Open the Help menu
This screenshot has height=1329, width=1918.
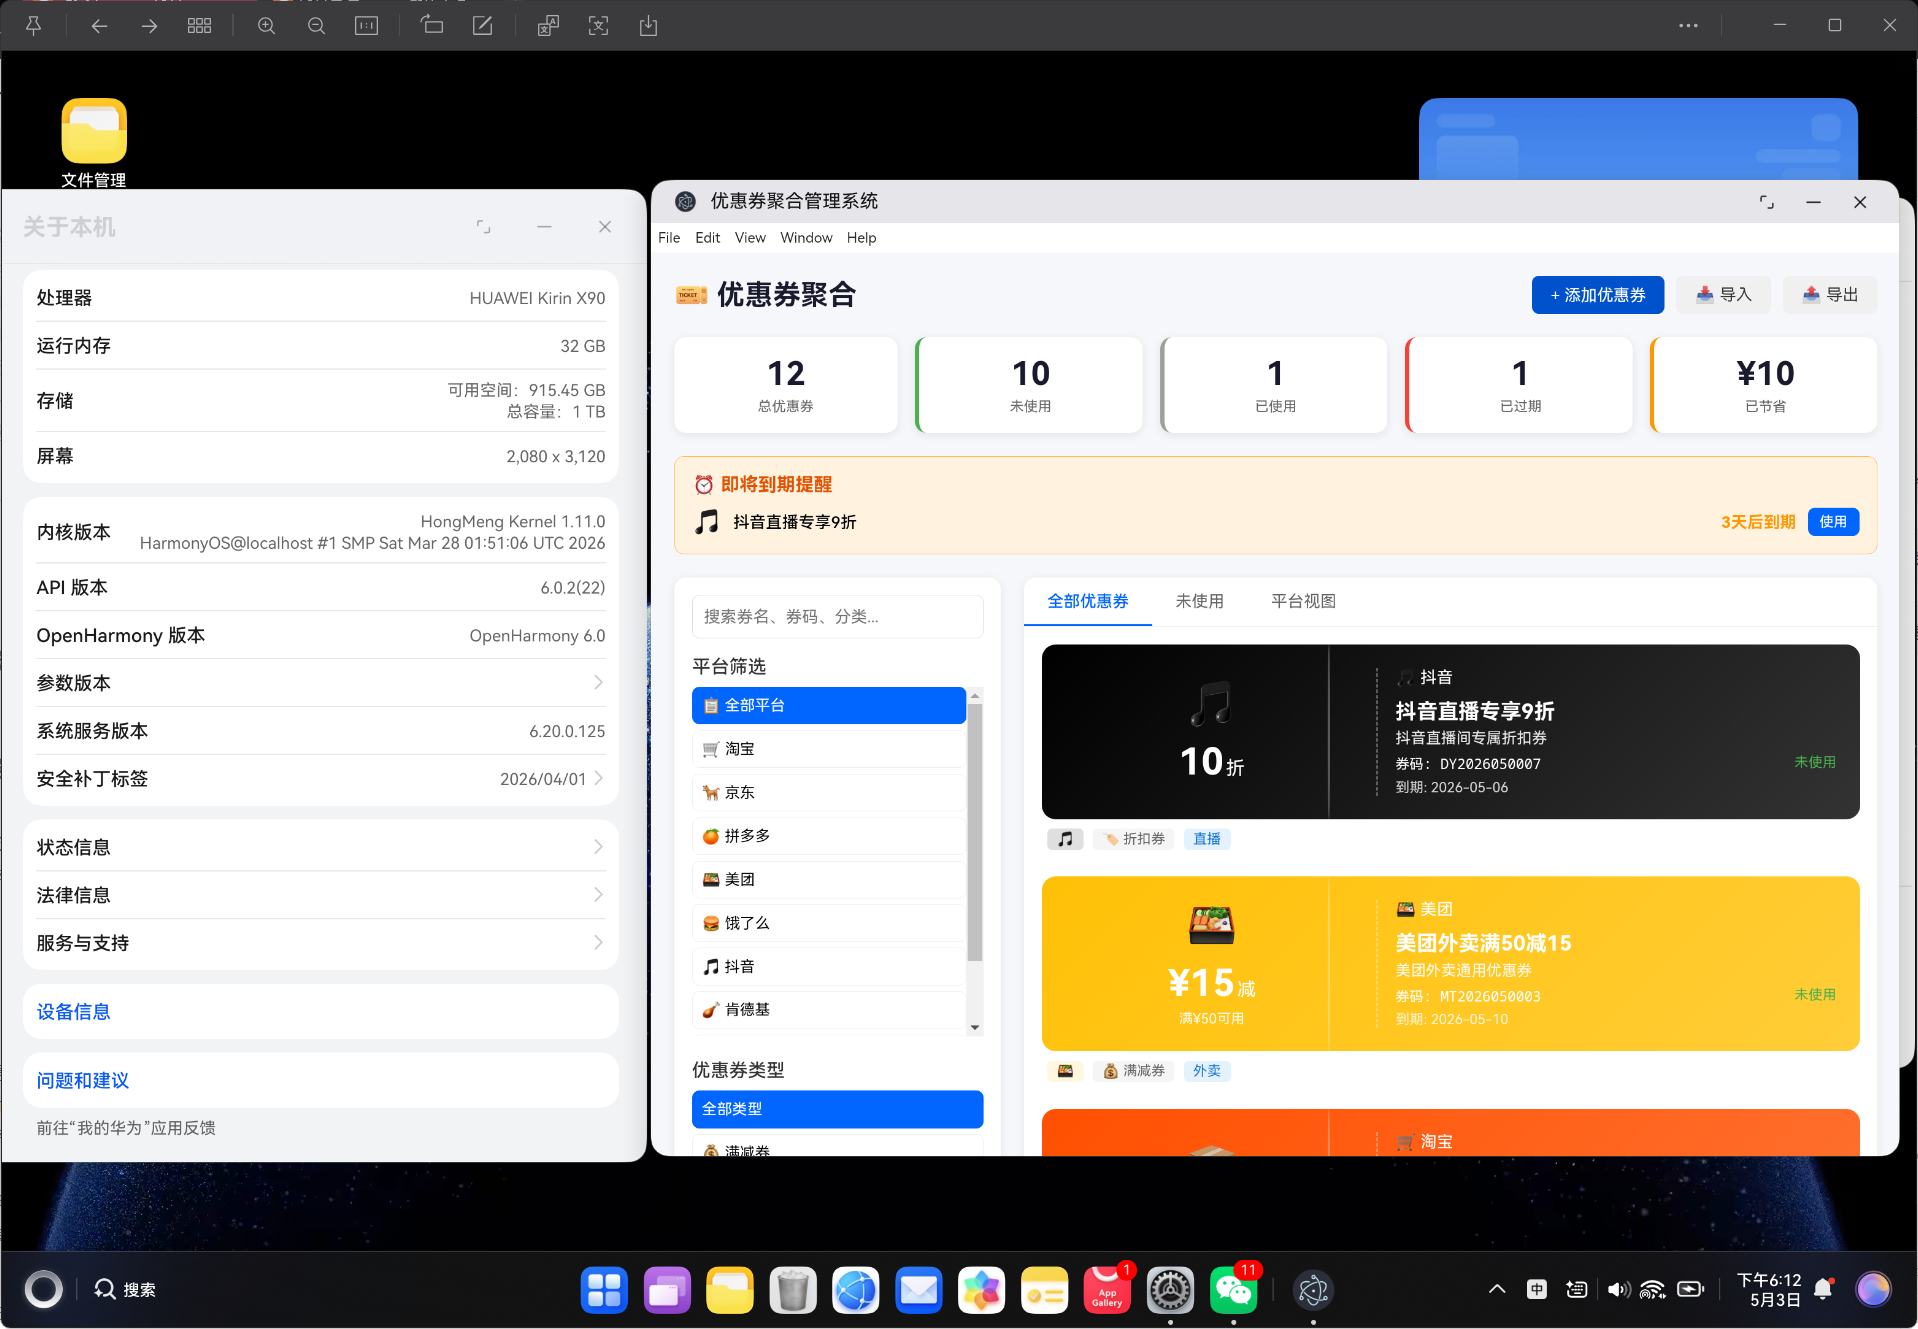861,238
